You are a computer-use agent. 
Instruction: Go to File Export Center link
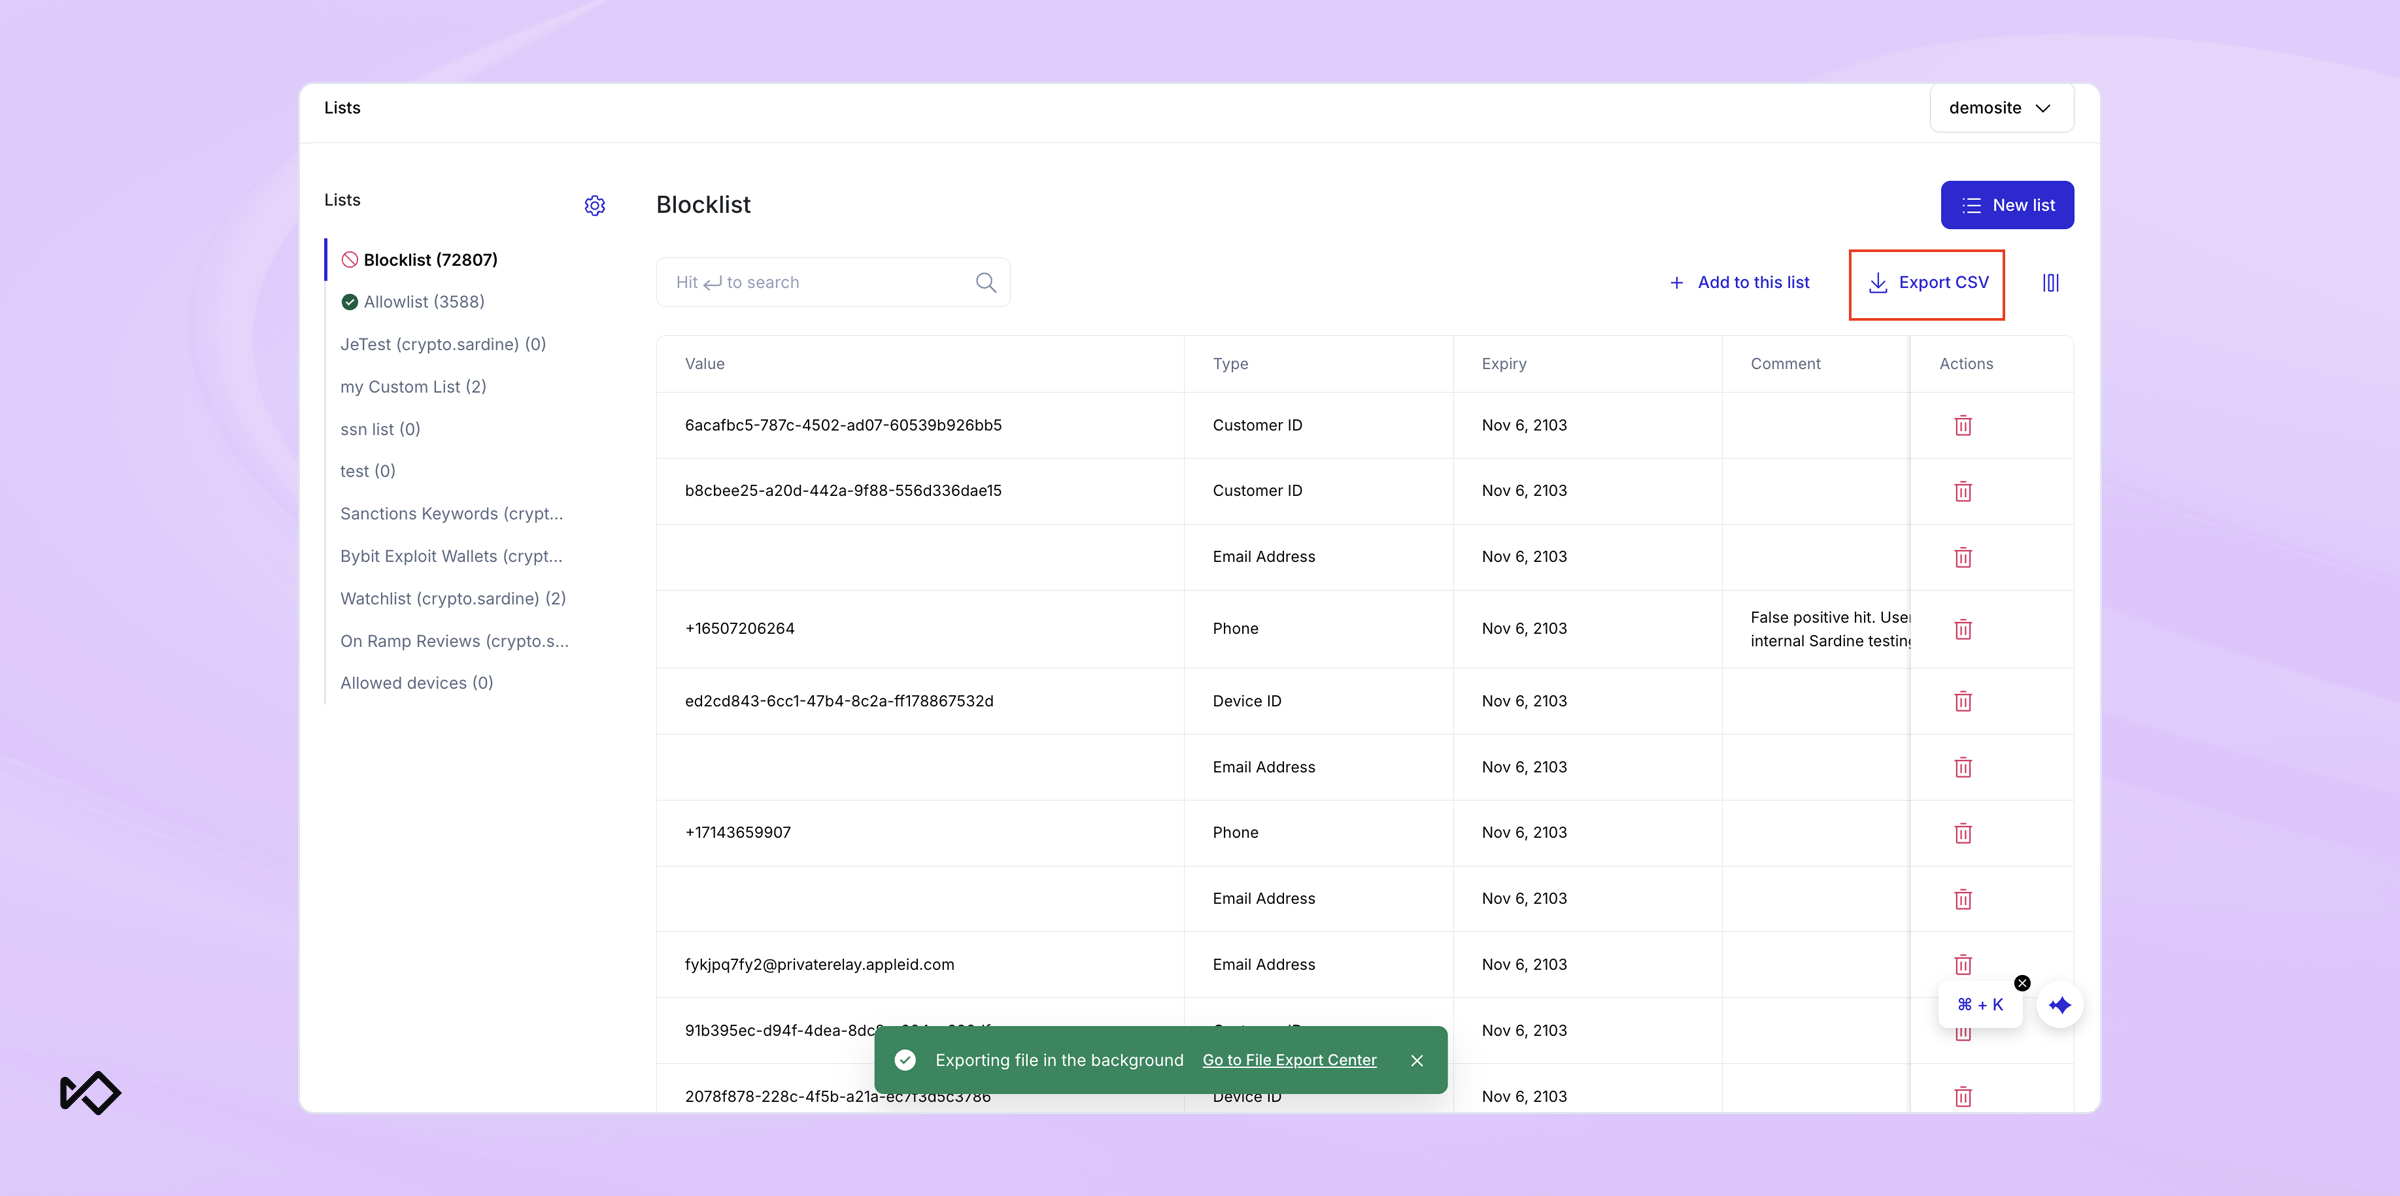click(1289, 1060)
